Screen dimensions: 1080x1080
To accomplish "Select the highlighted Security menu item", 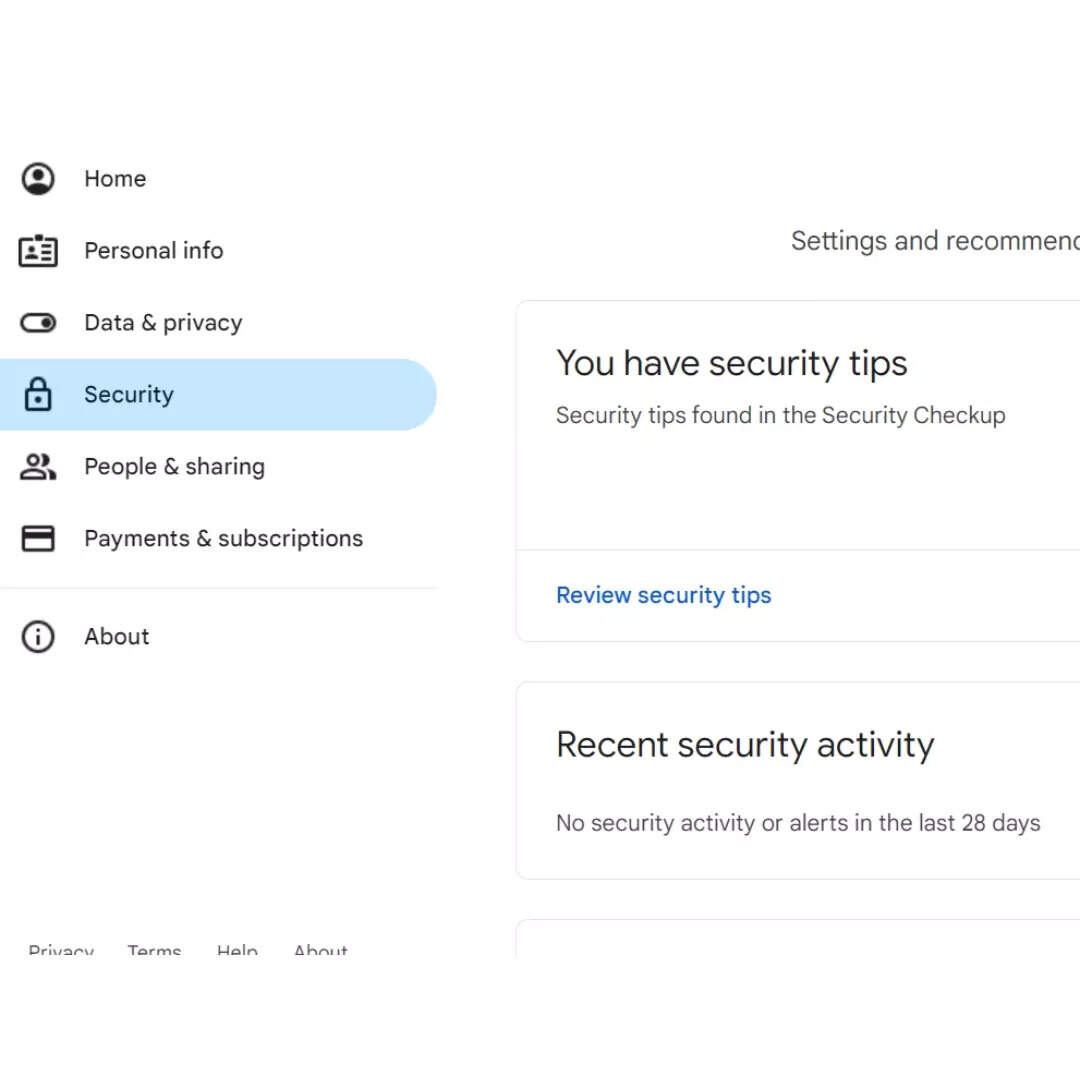I will (x=218, y=395).
